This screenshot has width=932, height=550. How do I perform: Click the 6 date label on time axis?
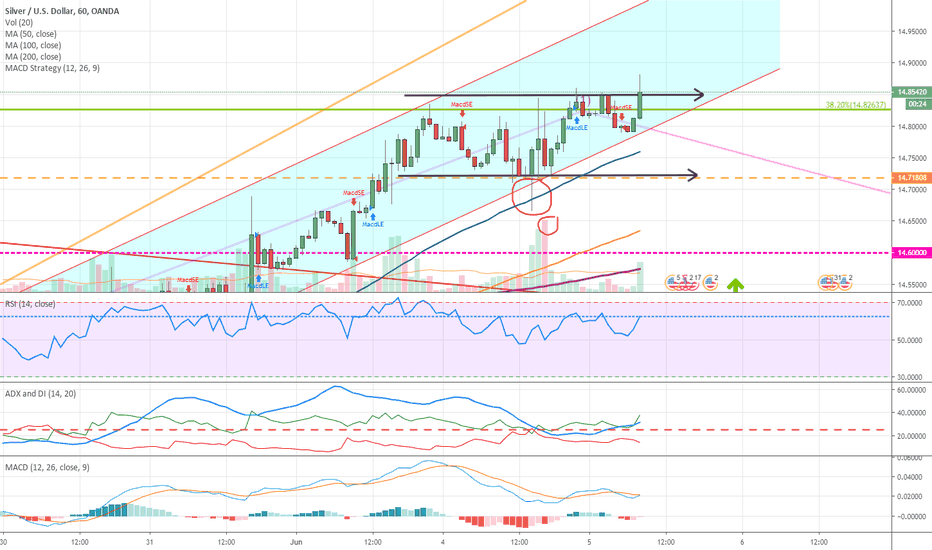tap(742, 542)
